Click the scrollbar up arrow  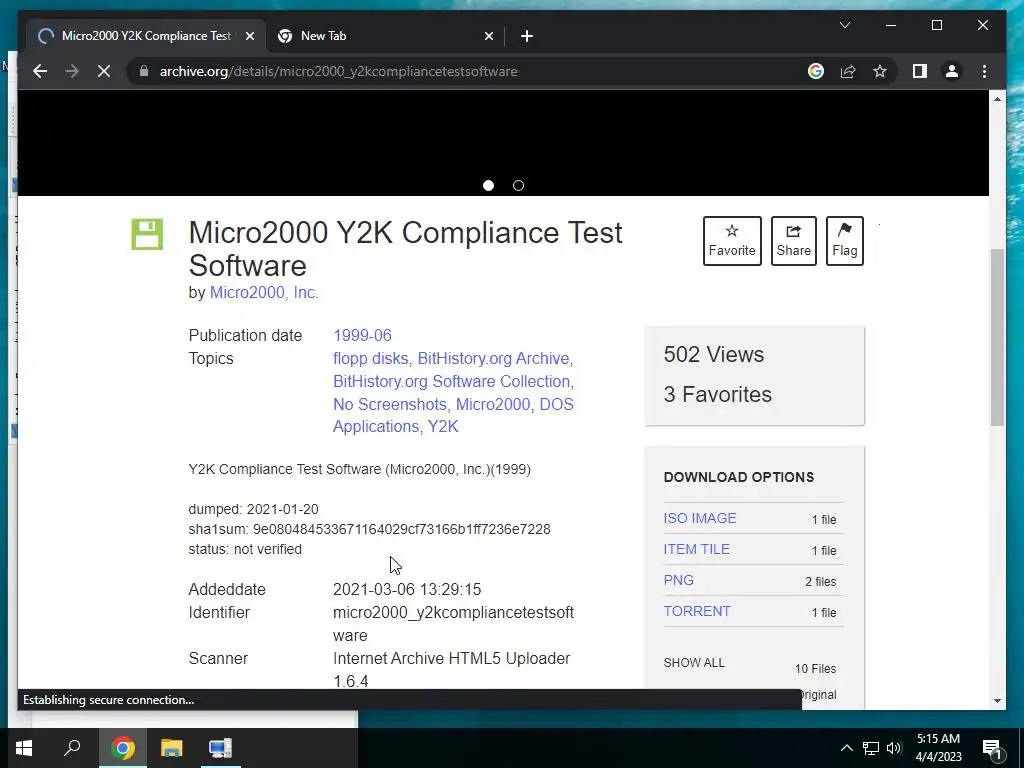[997, 99]
